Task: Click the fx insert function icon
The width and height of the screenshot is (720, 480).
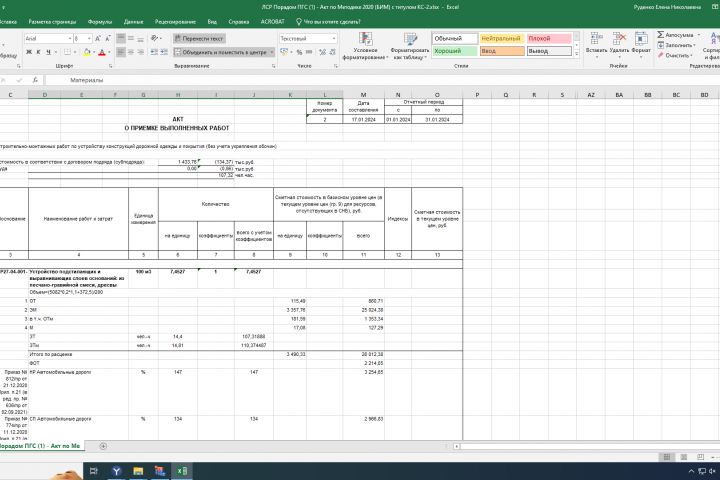Action: coord(35,80)
